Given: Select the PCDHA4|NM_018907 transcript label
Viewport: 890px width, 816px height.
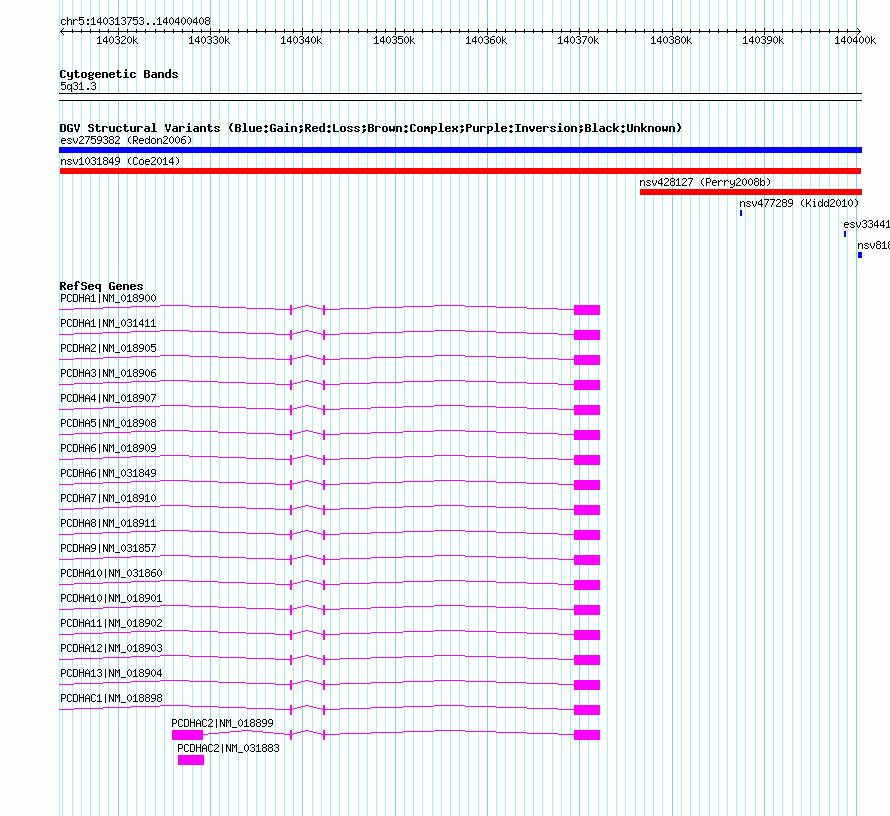Looking at the screenshot, I should coord(108,398).
